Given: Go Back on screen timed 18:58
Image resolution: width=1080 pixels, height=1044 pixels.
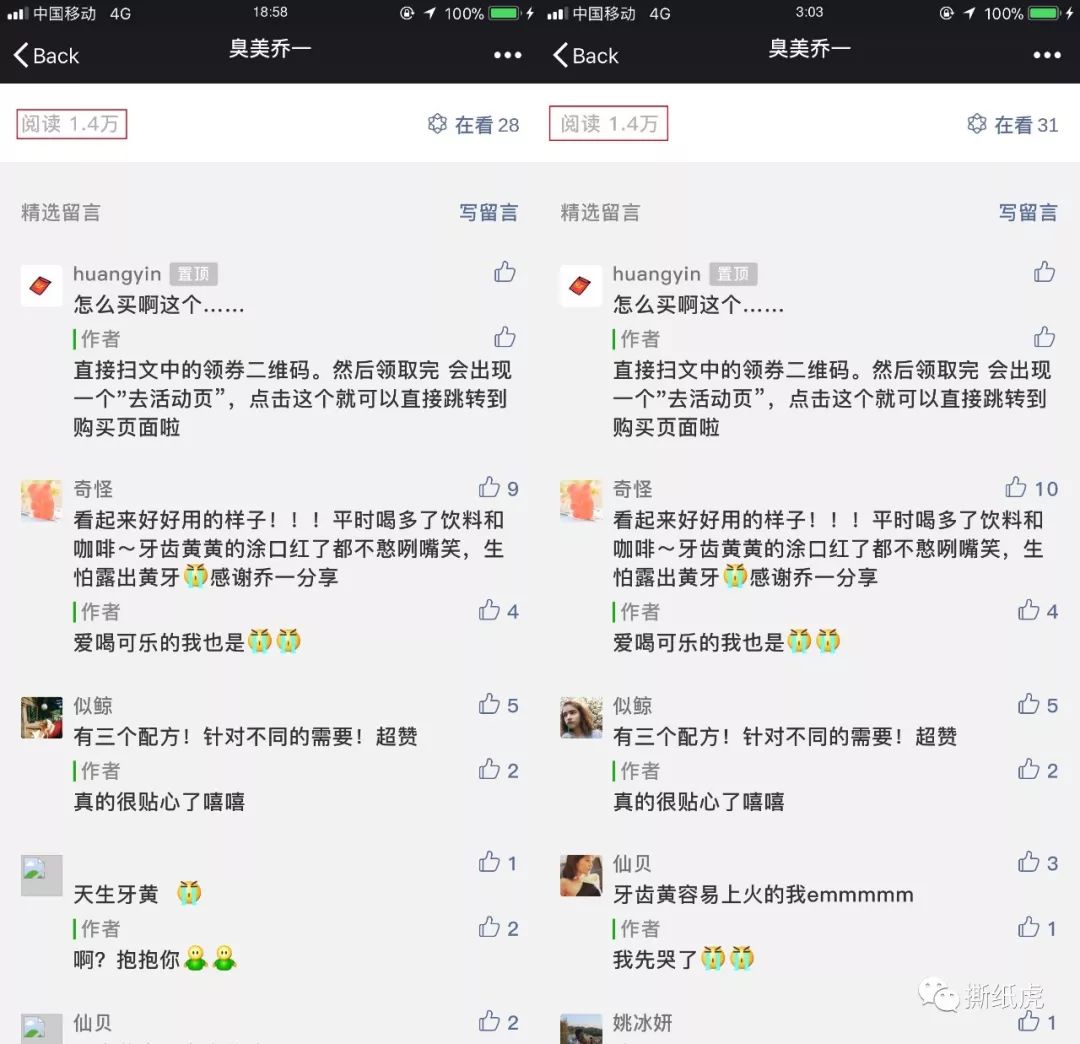Looking at the screenshot, I should tap(46, 55).
